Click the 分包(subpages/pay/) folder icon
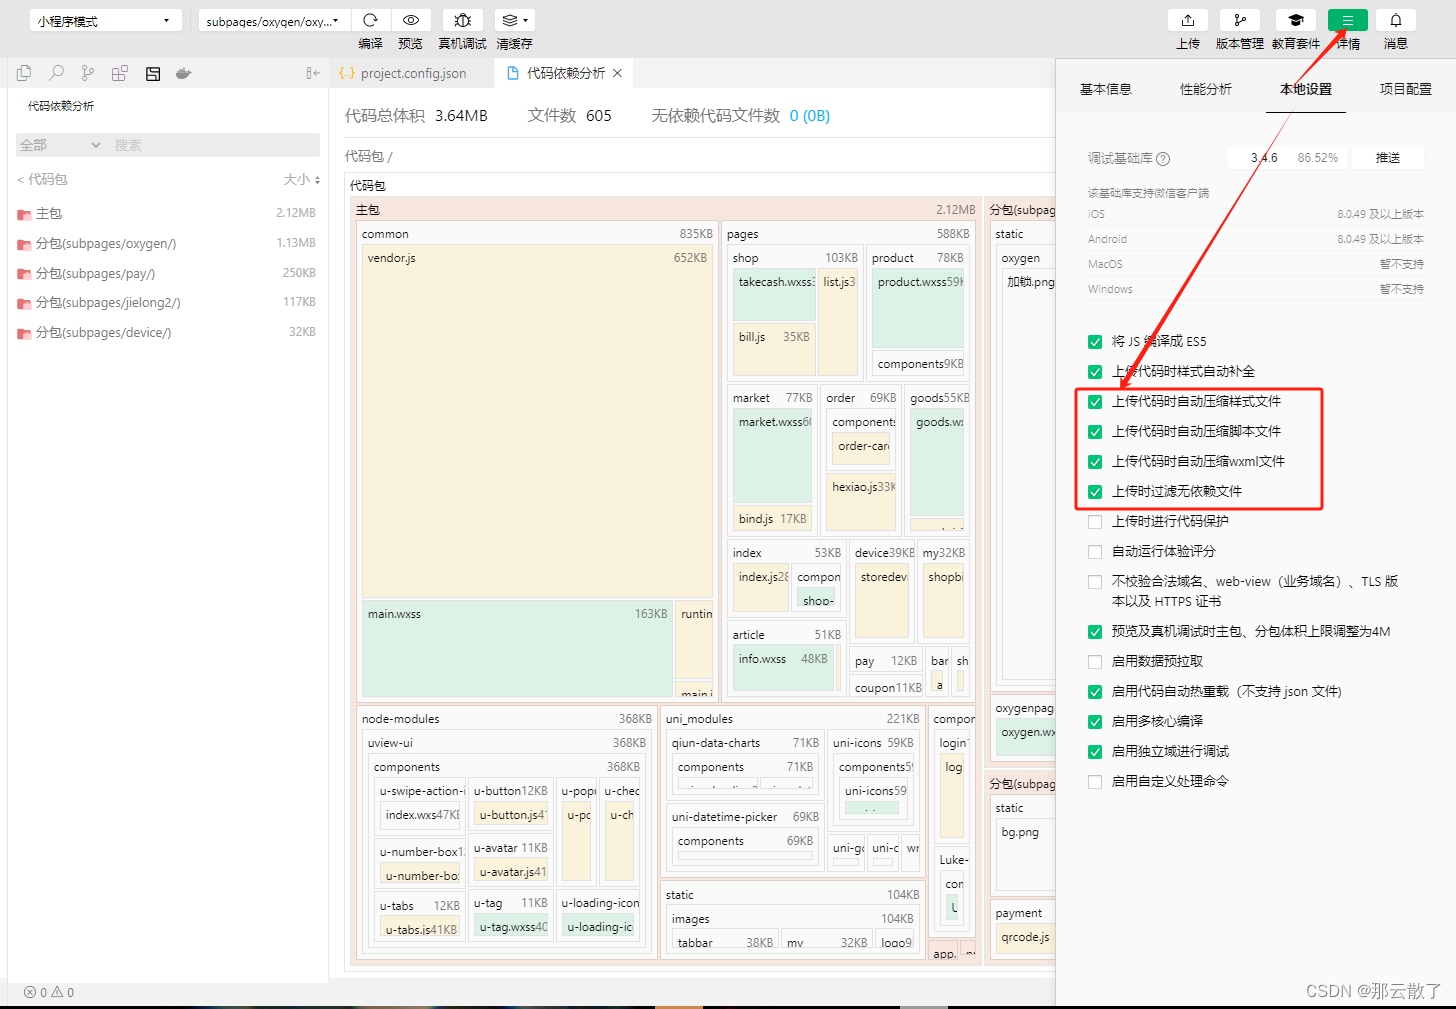The width and height of the screenshot is (1456, 1009). [24, 274]
